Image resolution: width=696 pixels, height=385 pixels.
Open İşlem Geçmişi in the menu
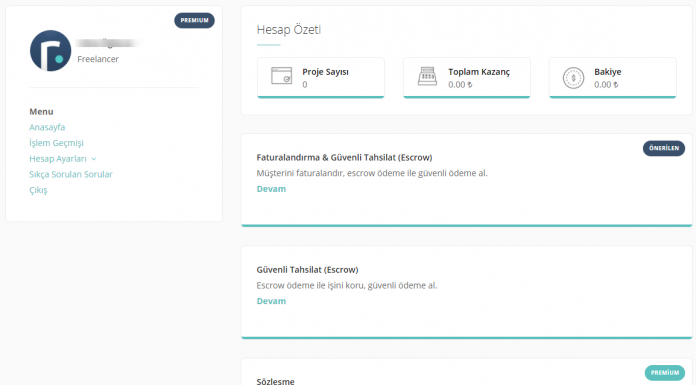pos(56,143)
